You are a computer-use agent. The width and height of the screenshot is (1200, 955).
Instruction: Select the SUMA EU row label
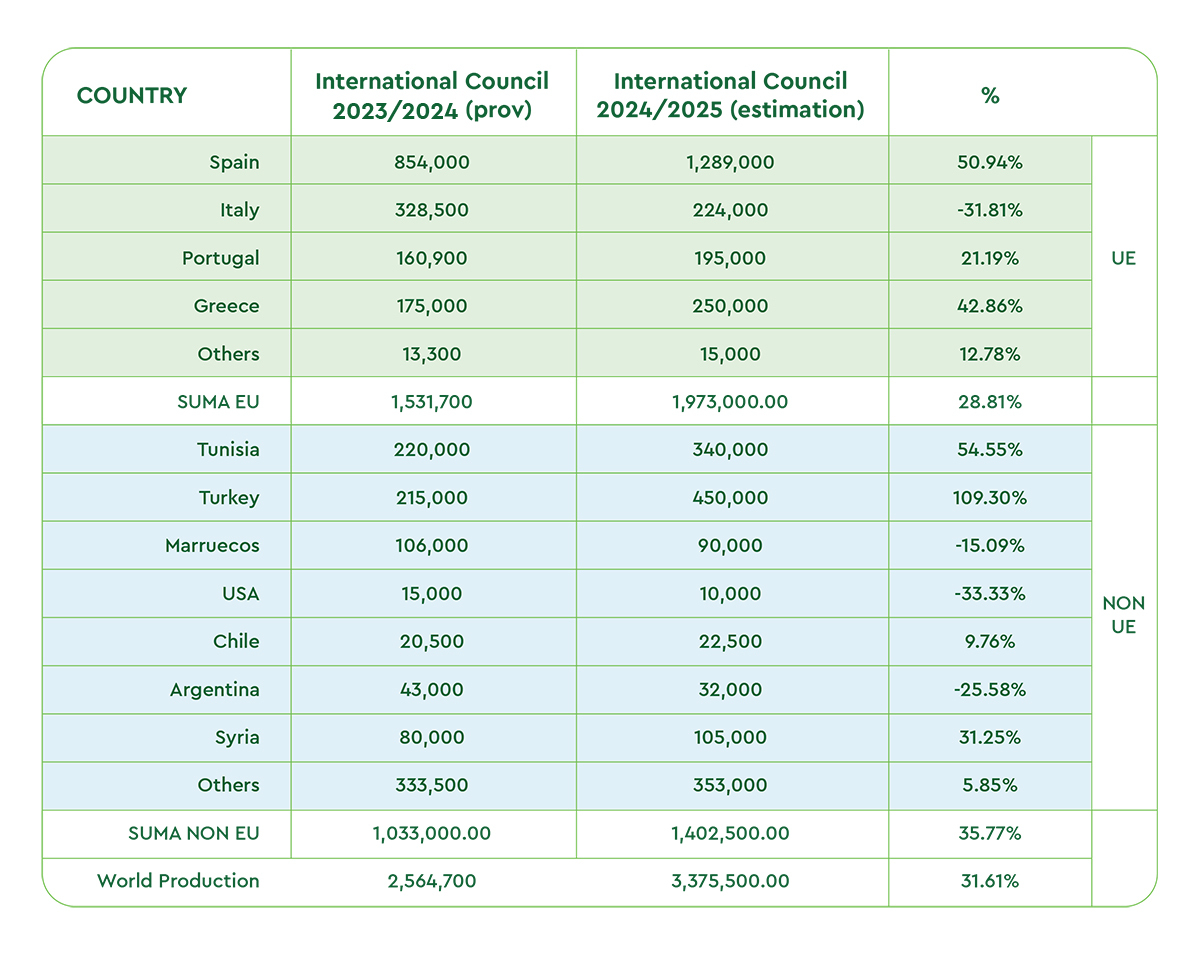click(216, 402)
